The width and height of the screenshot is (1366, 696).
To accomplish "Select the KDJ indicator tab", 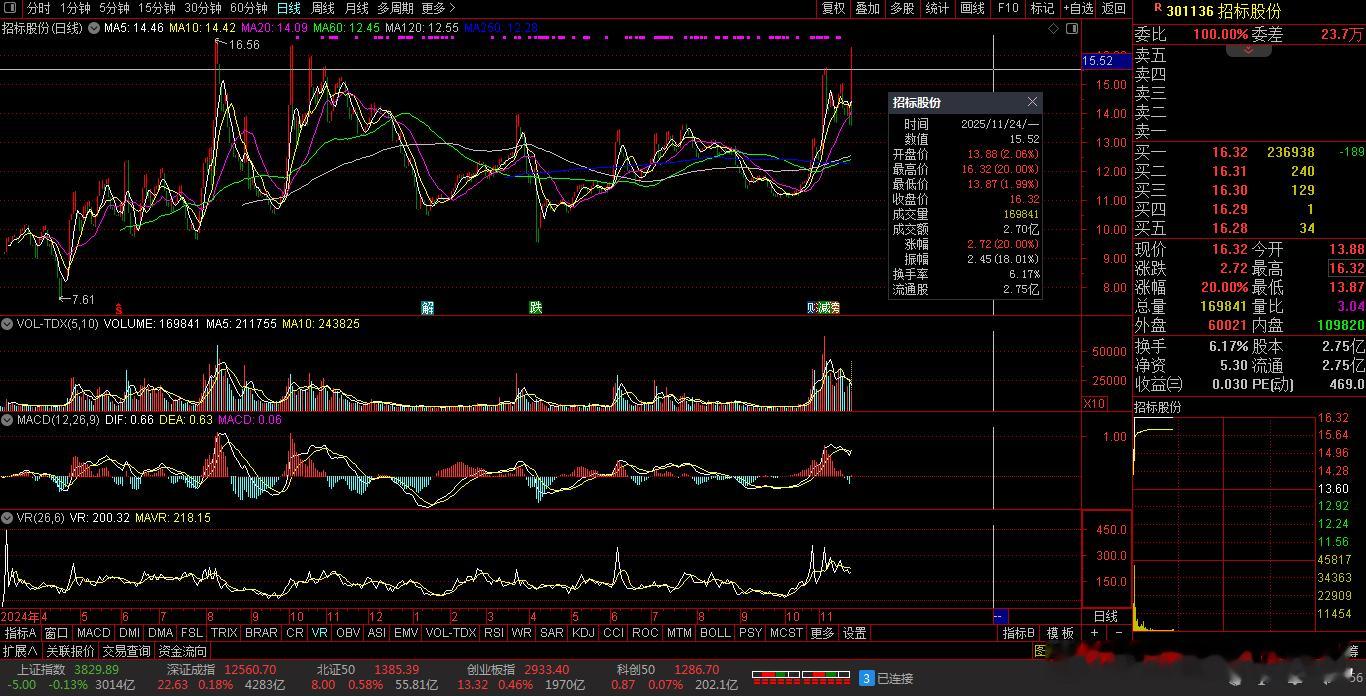I will click(583, 633).
